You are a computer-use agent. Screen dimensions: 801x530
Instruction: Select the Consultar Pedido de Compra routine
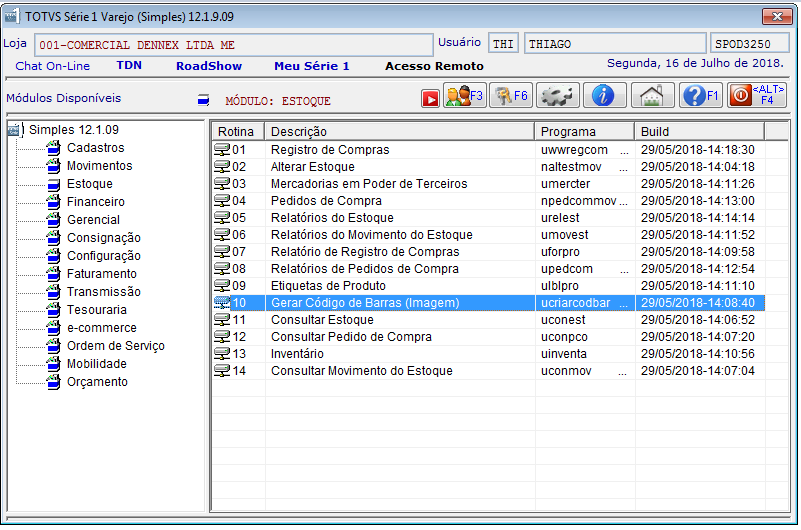point(351,337)
